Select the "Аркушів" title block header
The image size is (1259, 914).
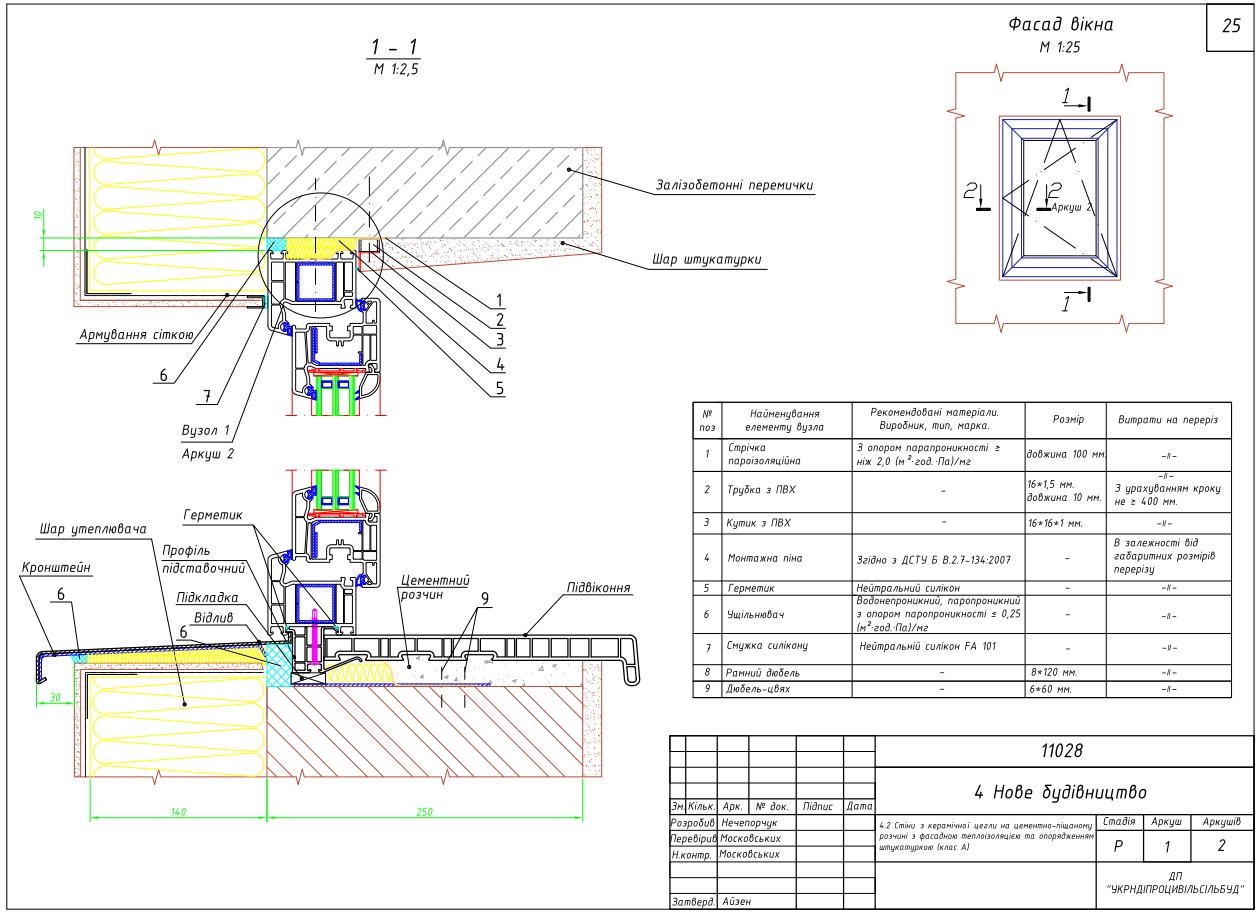(1221, 821)
